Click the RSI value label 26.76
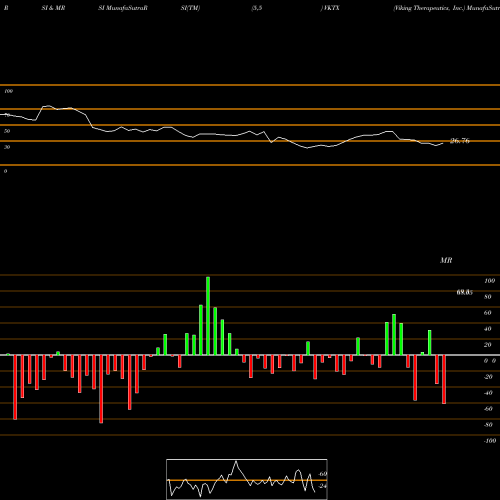Image resolution: width=500 pixels, height=500 pixels. 460,141
